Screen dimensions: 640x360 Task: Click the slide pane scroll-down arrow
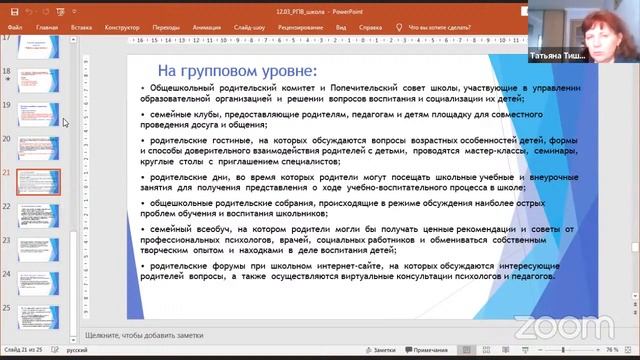coord(635,296)
